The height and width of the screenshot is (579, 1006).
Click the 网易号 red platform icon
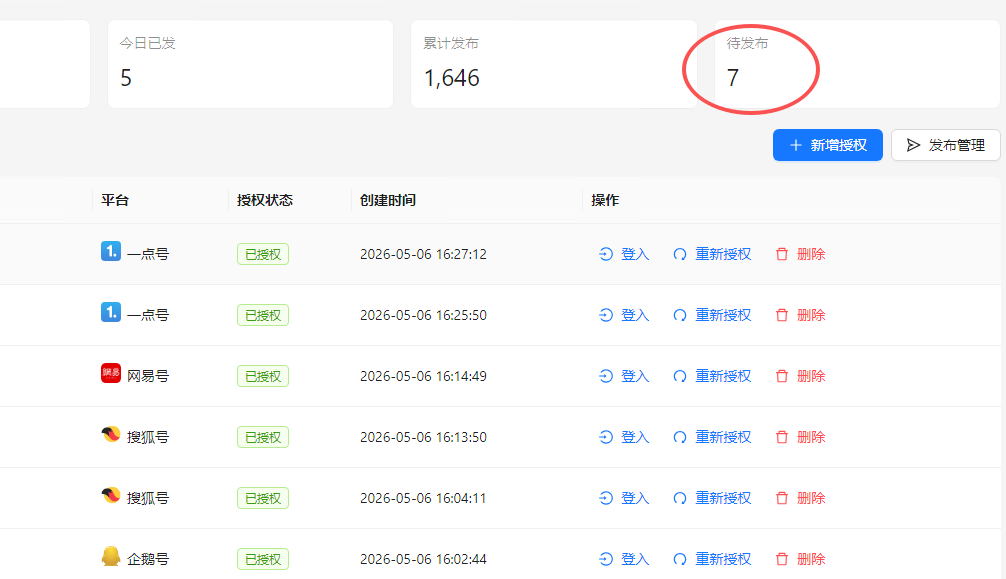pyautogui.click(x=111, y=373)
